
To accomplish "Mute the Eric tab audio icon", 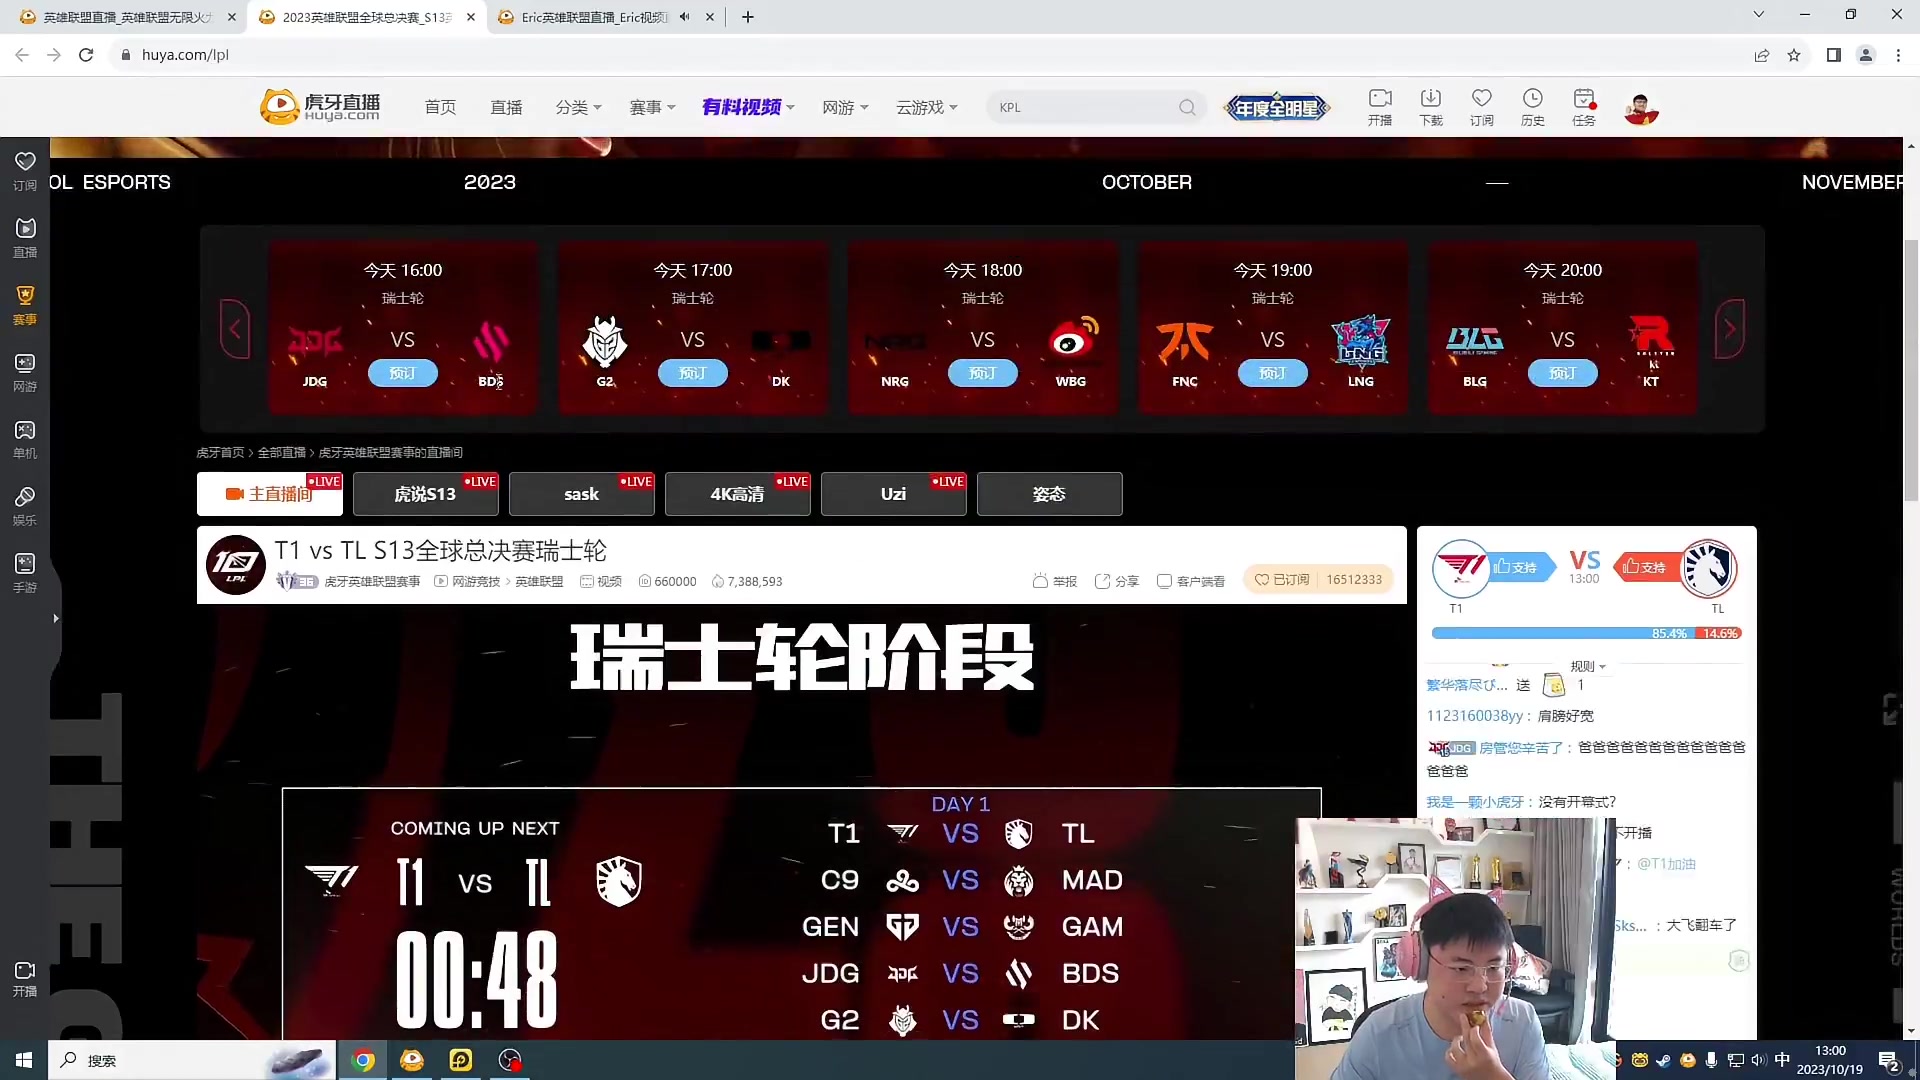I will tap(684, 17).
